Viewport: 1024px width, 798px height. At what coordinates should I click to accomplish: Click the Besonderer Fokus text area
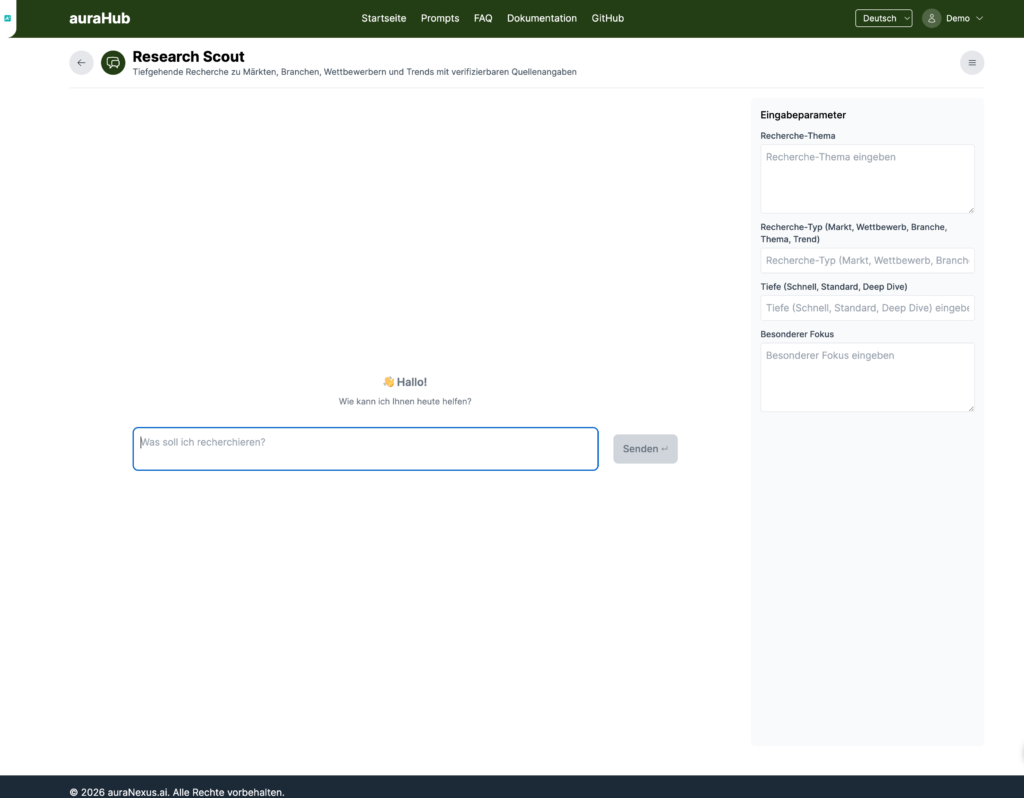(866, 376)
